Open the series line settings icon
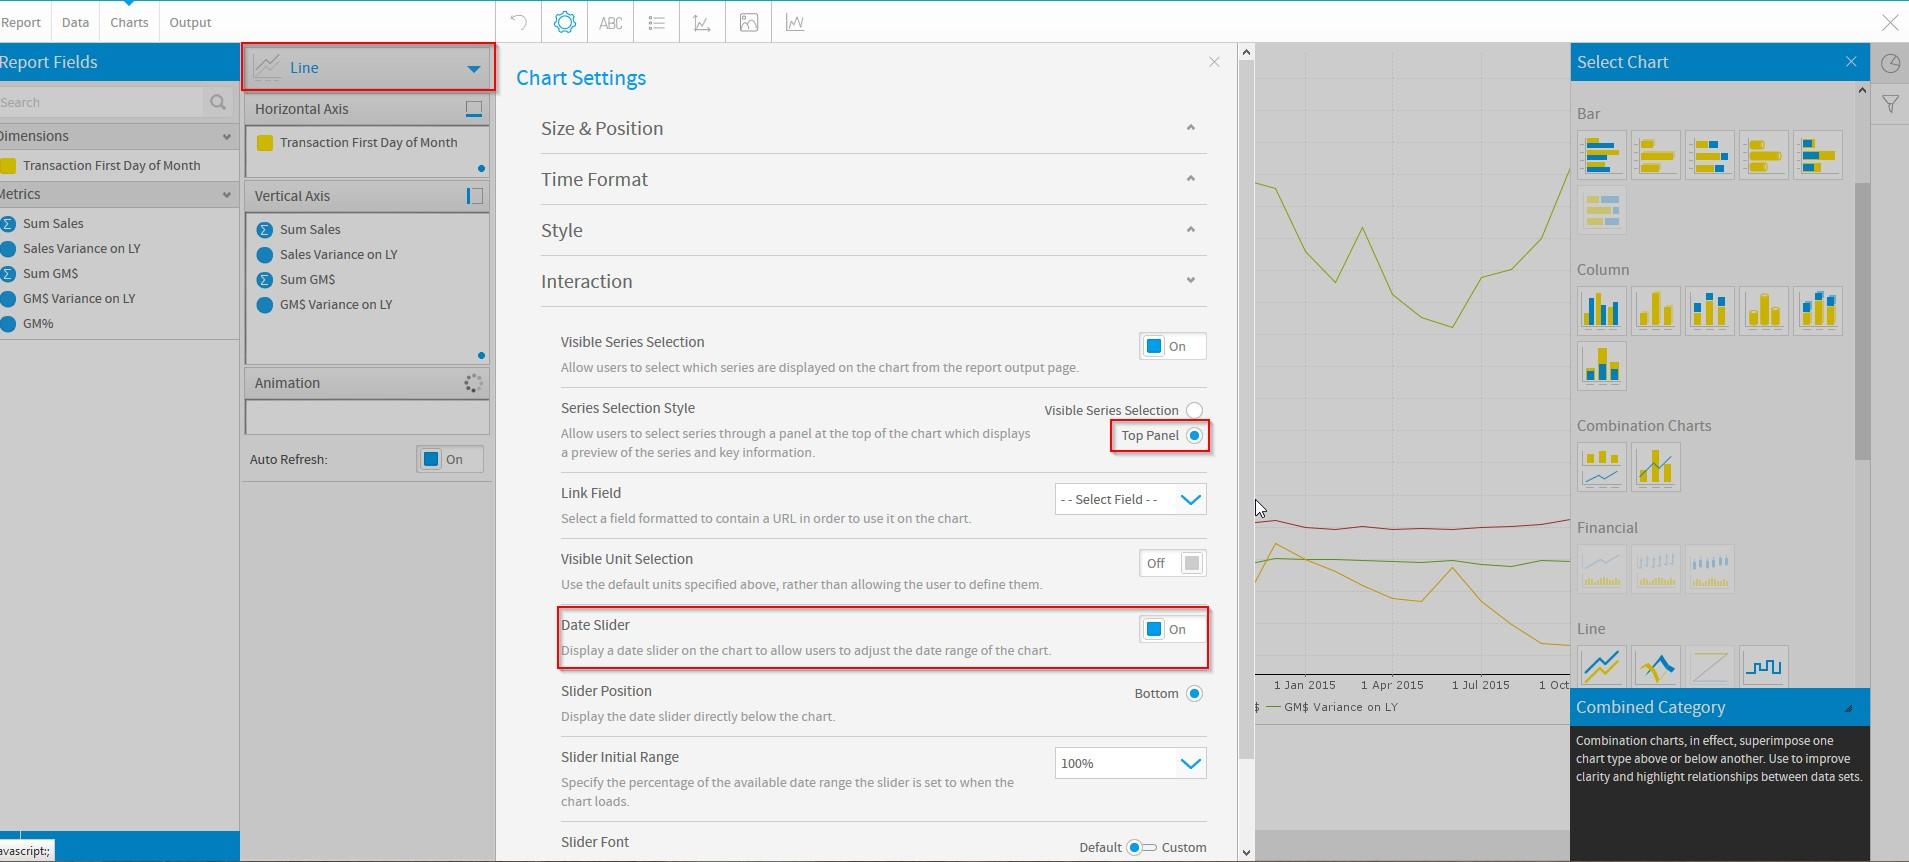 pyautogui.click(x=794, y=22)
